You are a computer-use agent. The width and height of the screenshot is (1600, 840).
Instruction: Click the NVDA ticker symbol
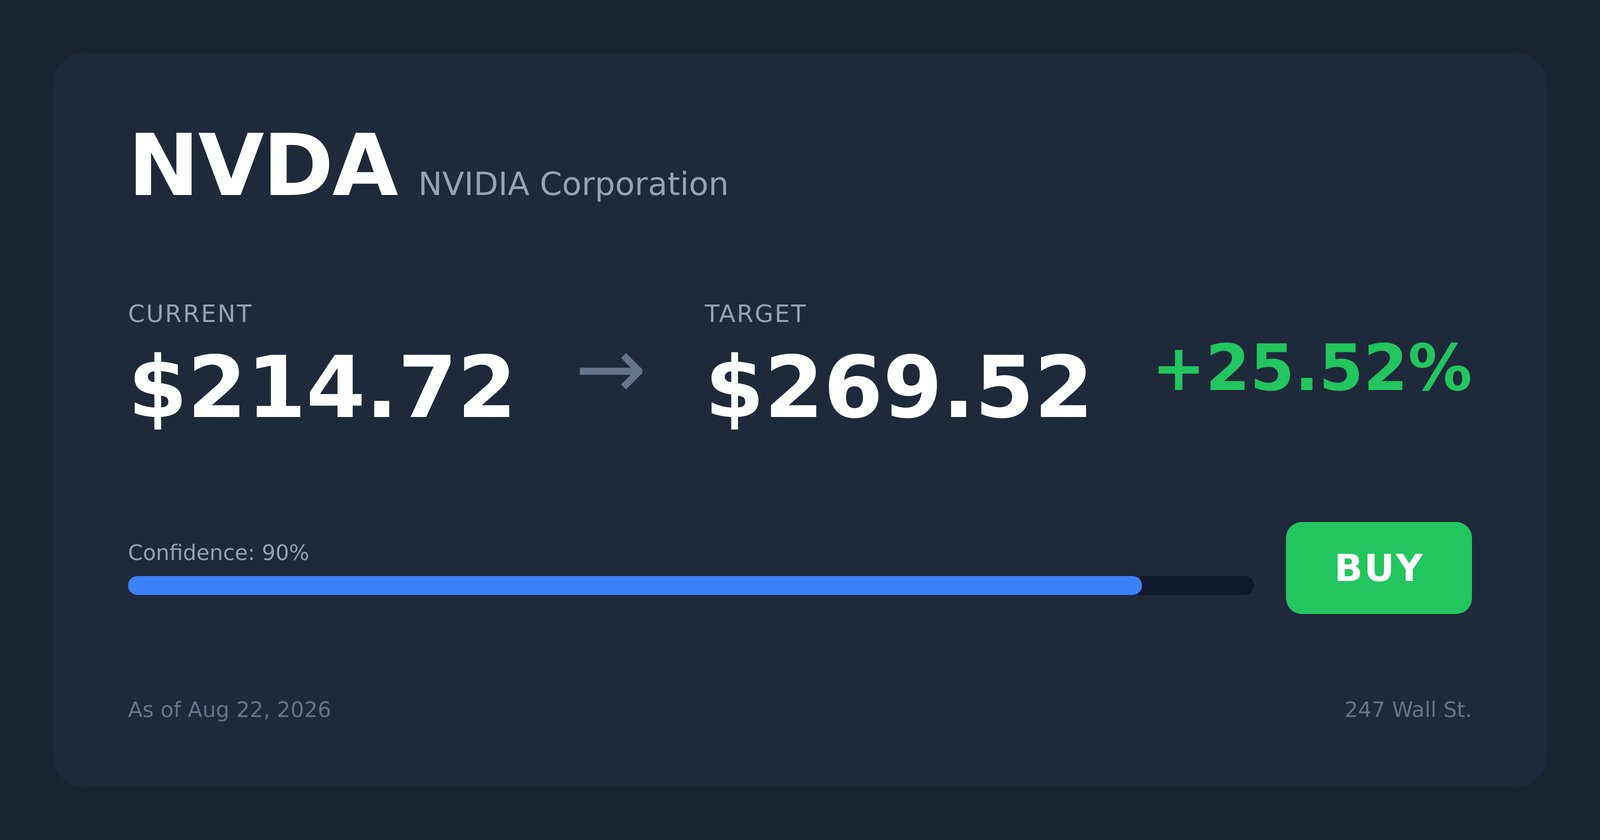(x=264, y=167)
